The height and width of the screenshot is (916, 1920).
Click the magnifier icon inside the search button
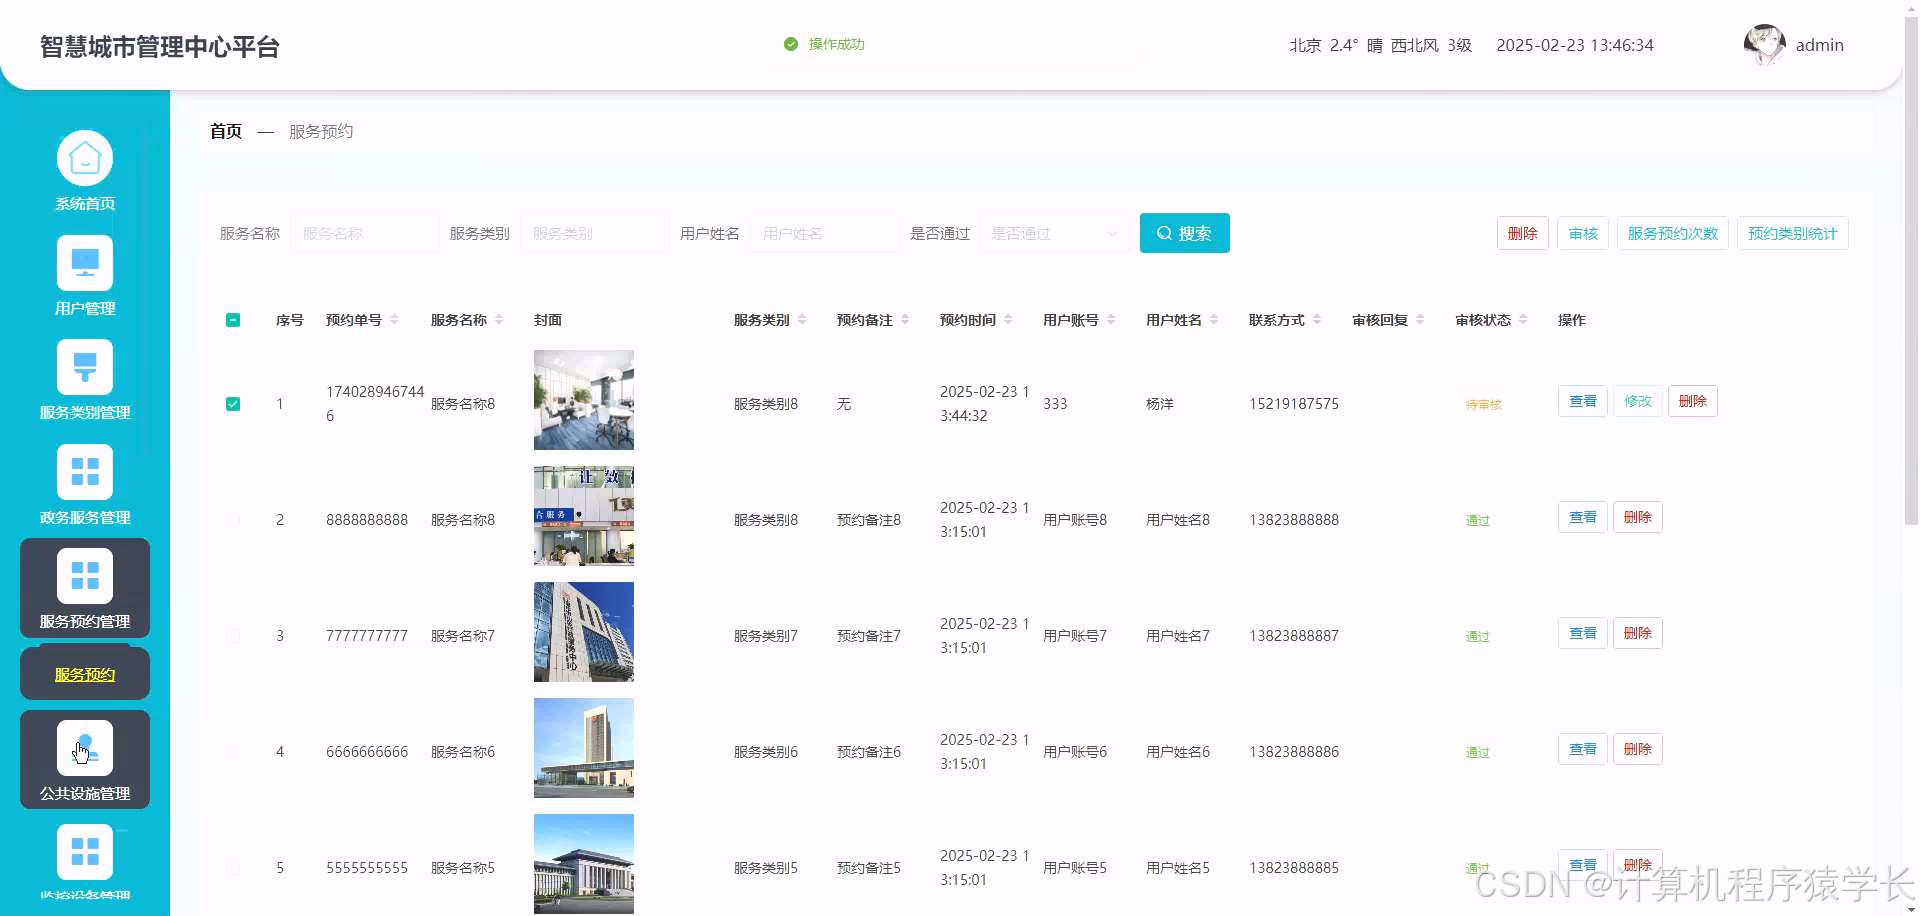tap(1164, 233)
